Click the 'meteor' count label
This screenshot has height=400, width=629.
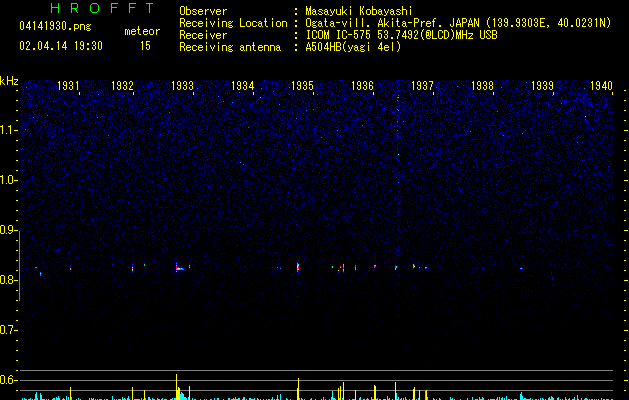tap(142, 31)
